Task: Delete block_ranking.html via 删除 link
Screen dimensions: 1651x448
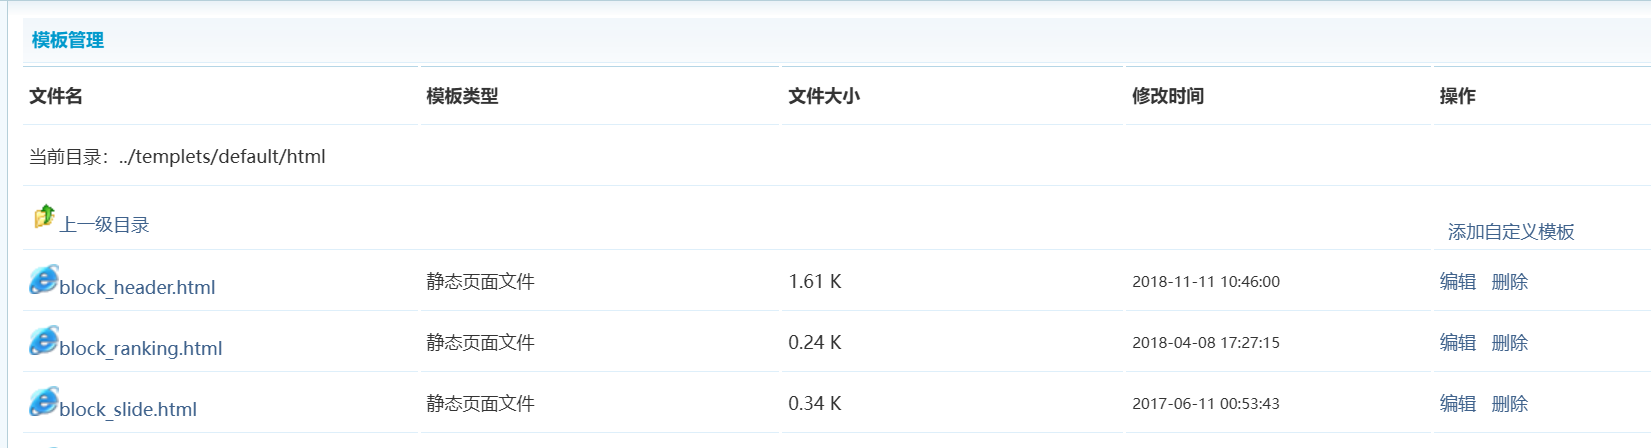Action: (x=1509, y=343)
